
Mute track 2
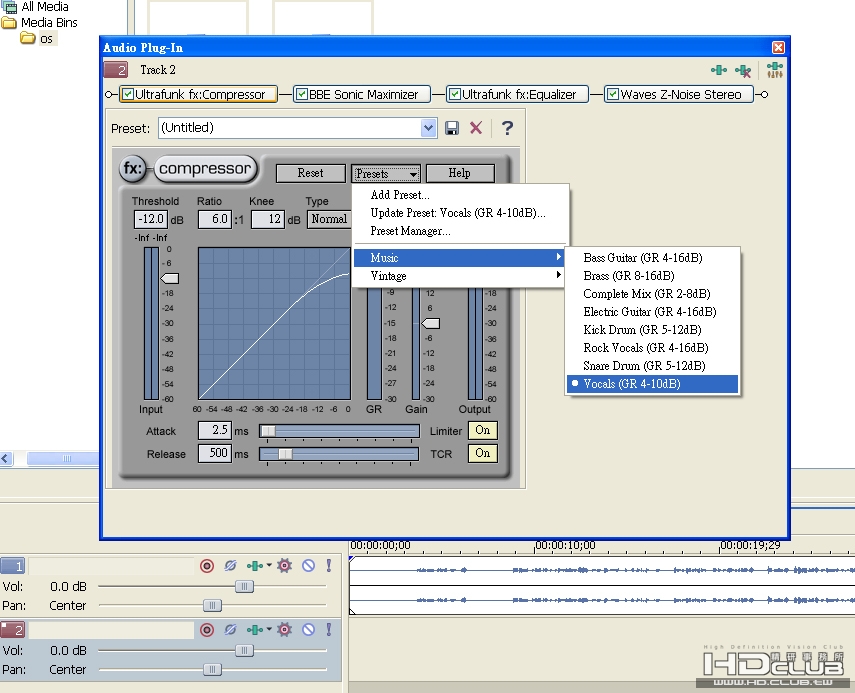(309, 630)
